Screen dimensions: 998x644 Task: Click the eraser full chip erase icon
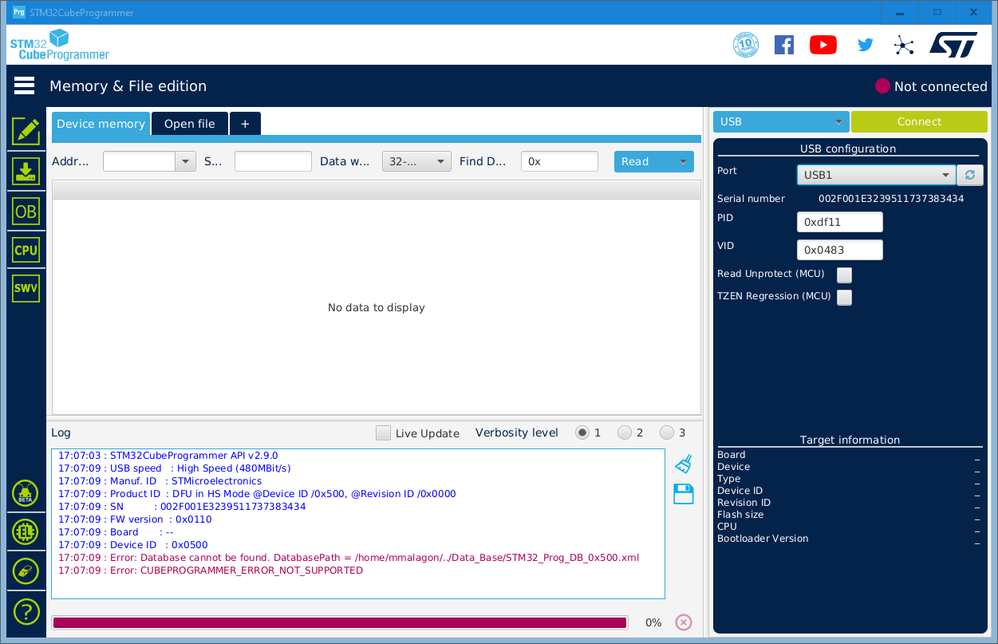point(25,571)
